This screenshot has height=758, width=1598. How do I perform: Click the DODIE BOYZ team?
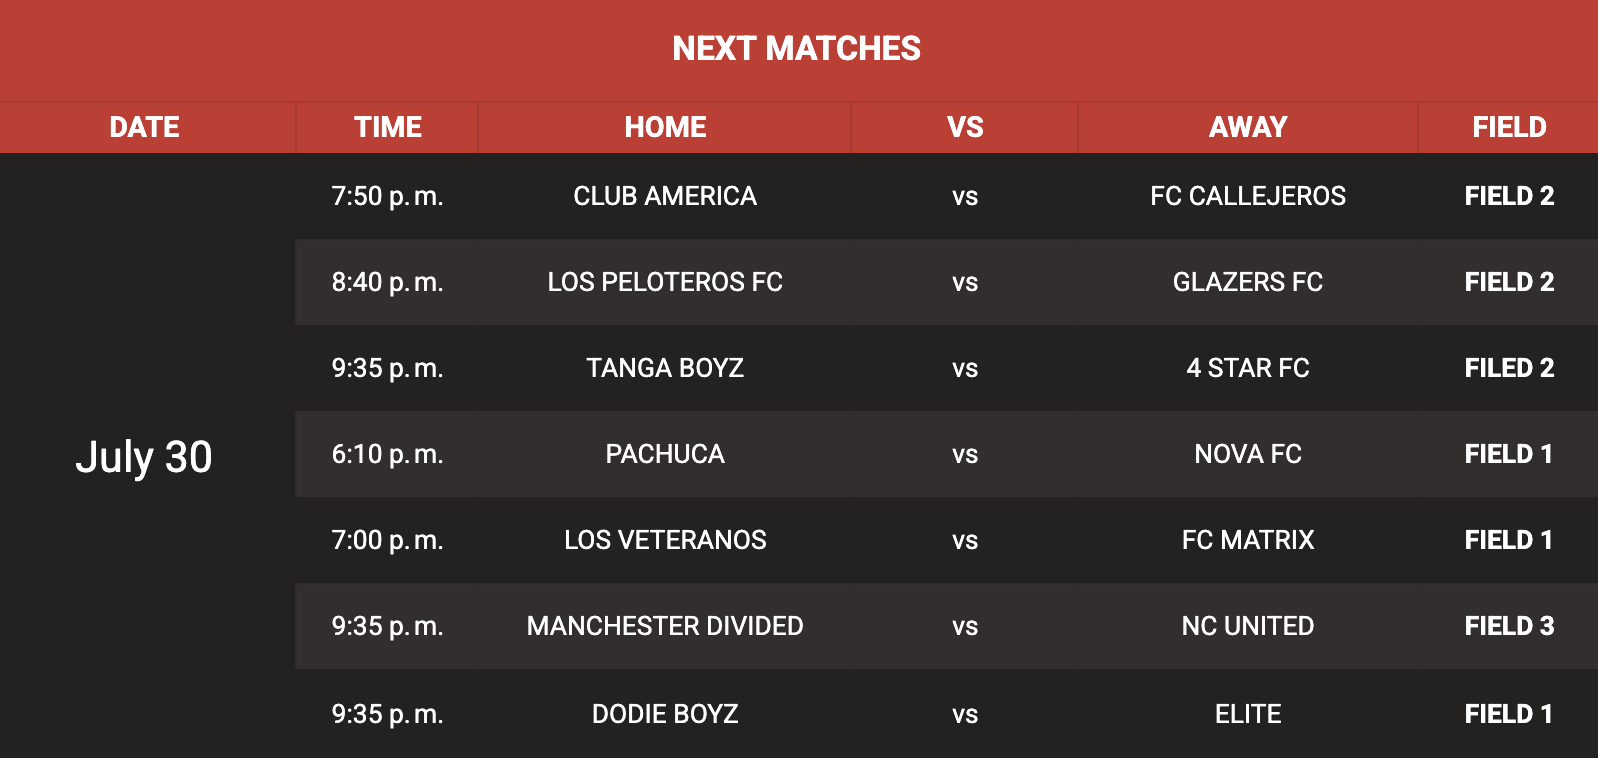coord(665,714)
